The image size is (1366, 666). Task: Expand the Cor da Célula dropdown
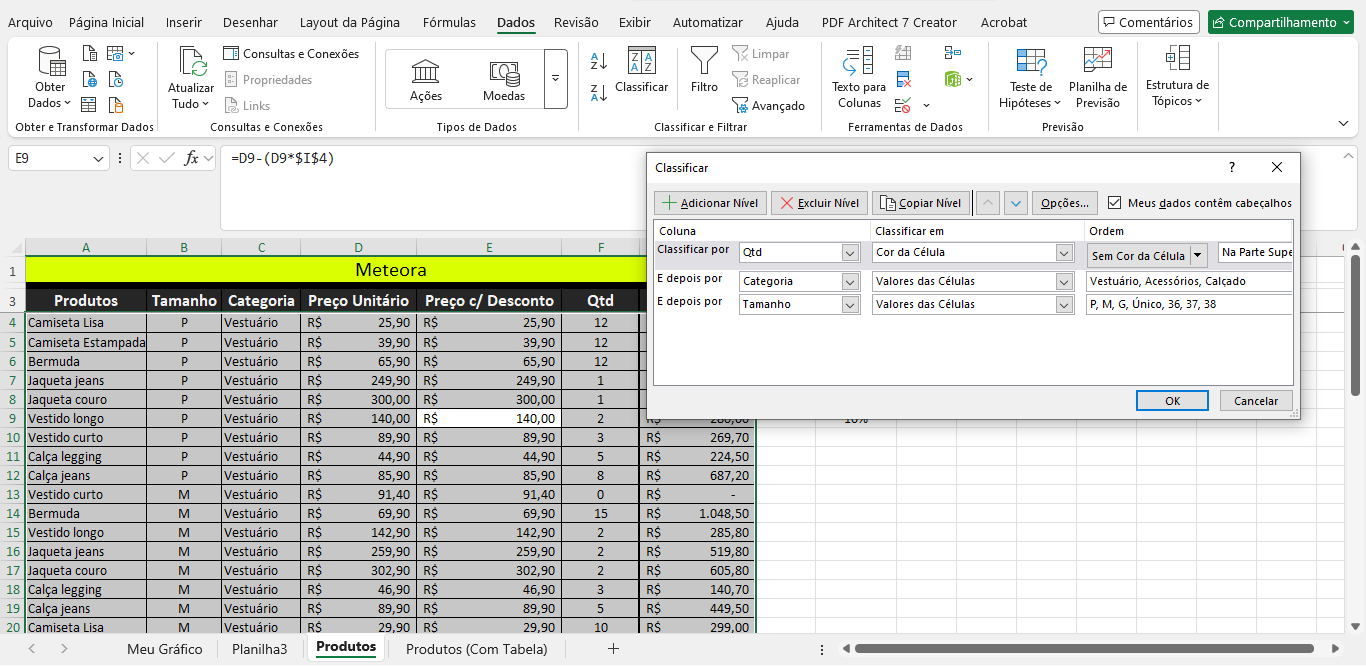(x=1065, y=253)
